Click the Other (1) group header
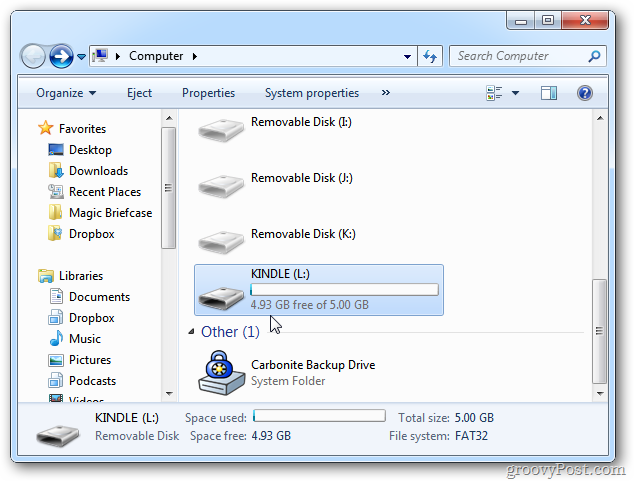 pyautogui.click(x=230, y=332)
